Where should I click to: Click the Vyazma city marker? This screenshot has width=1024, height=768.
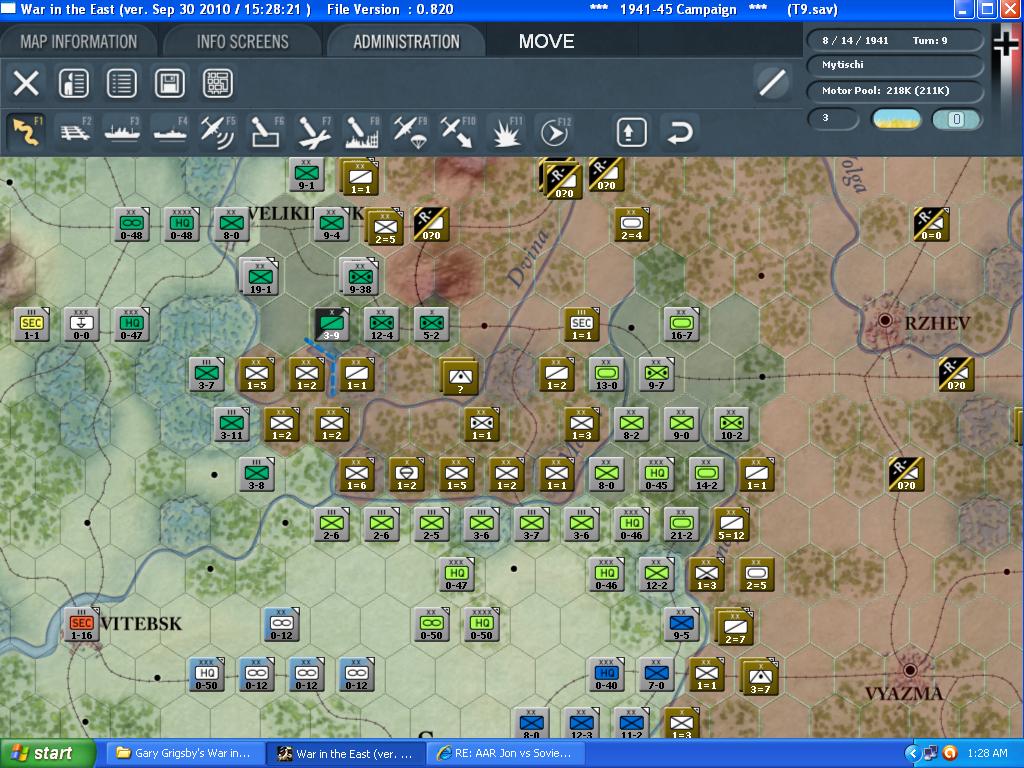pos(910,670)
